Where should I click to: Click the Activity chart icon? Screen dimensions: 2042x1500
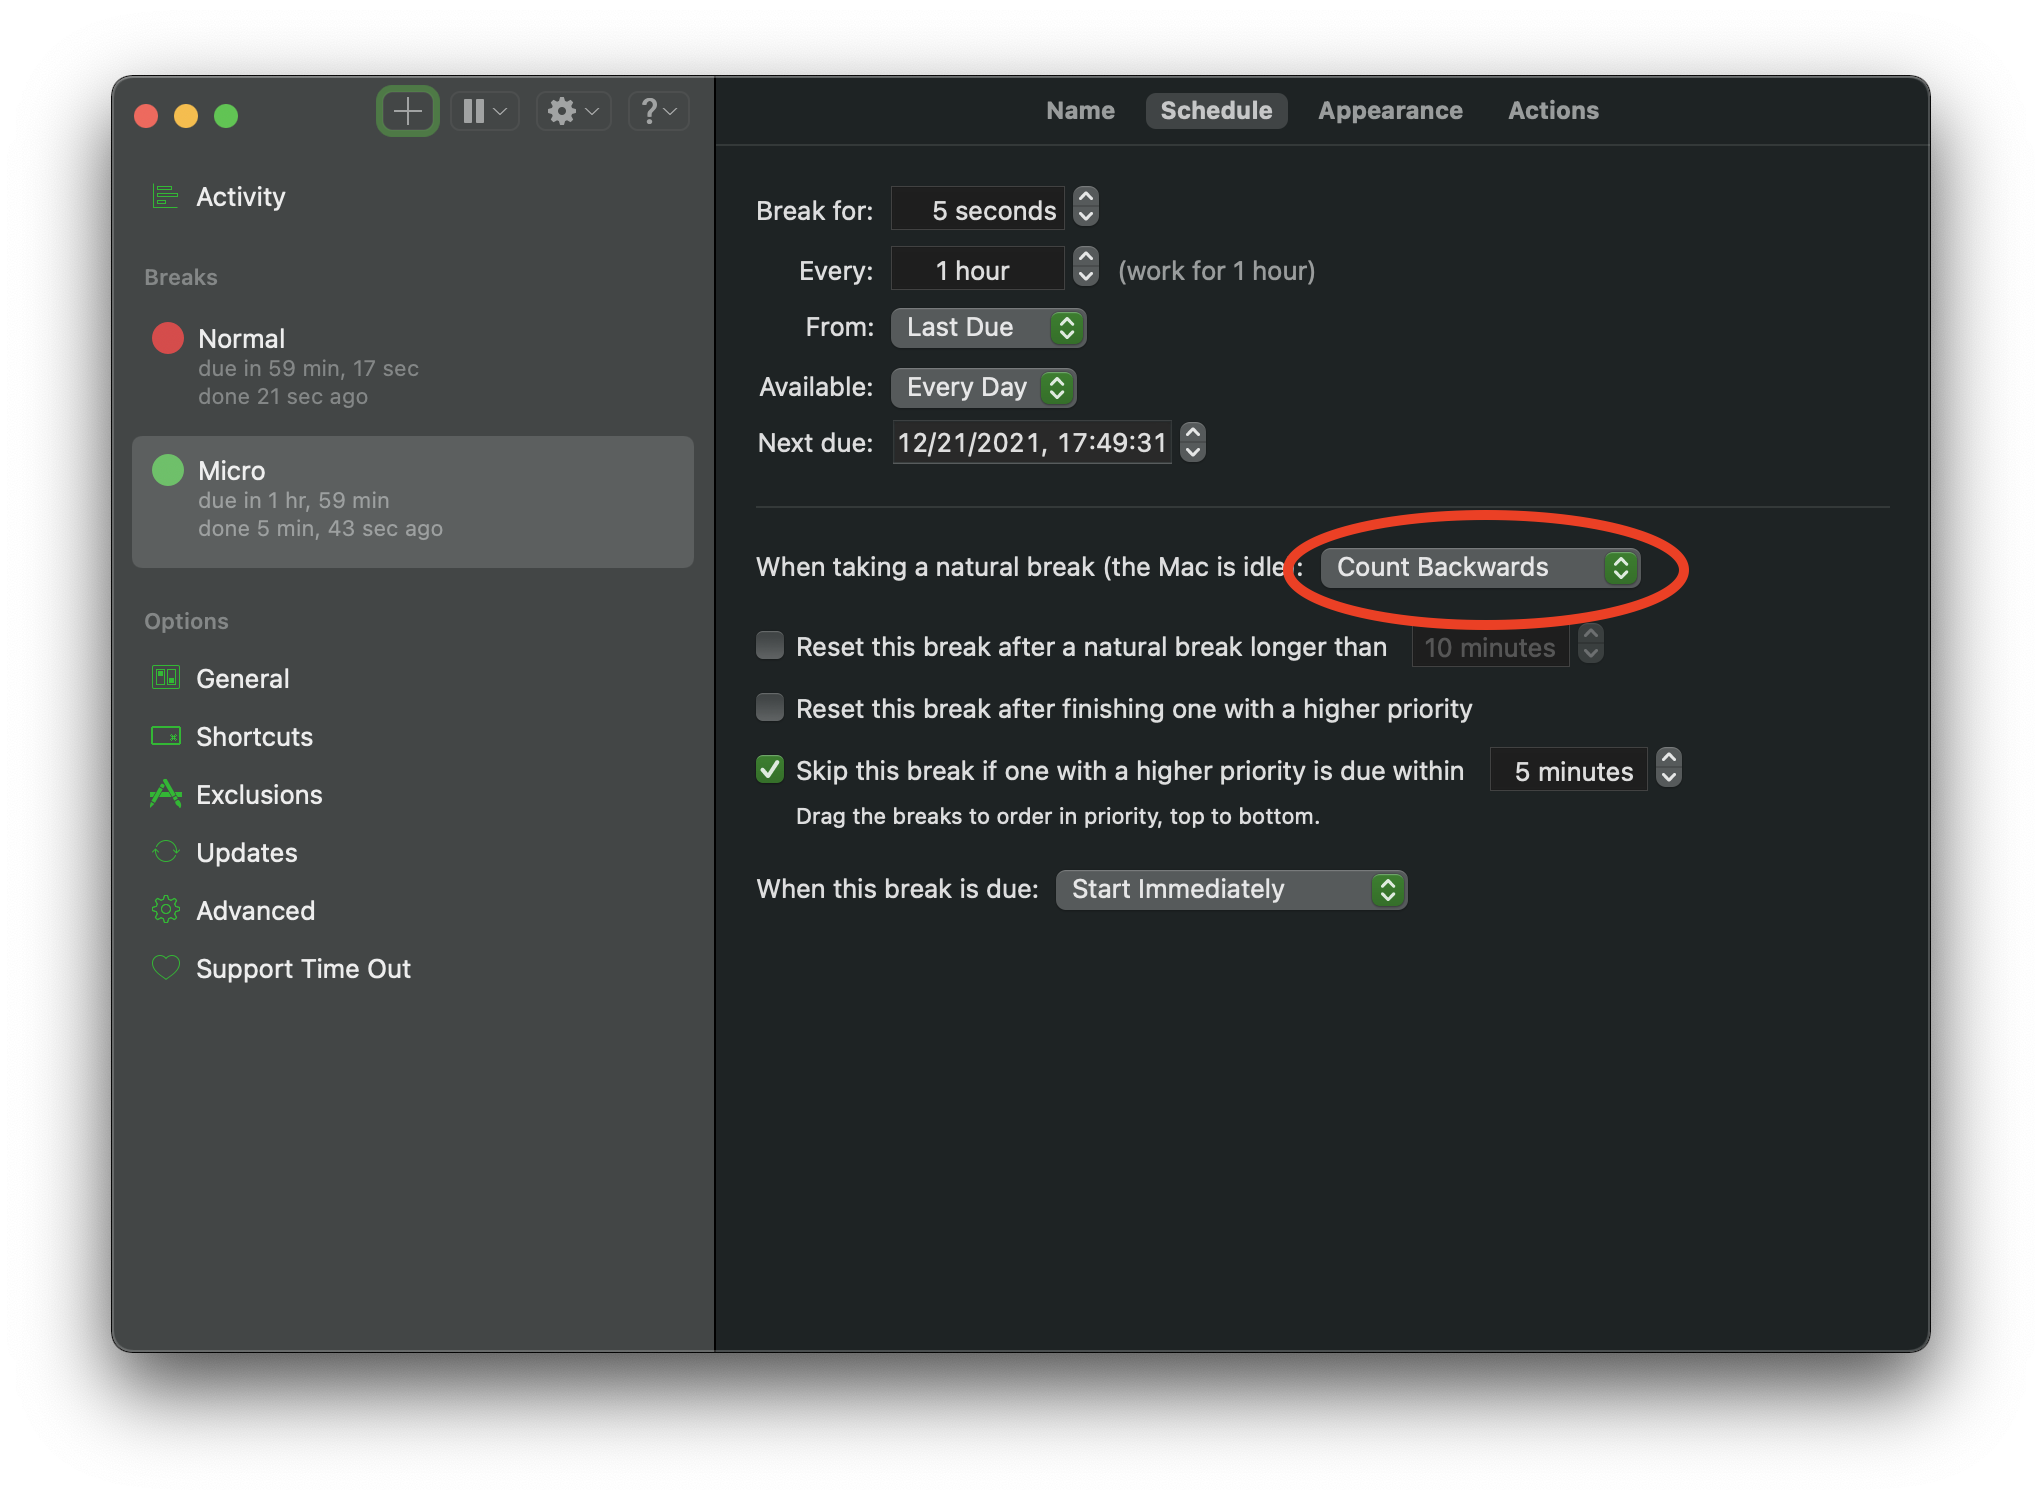(x=165, y=196)
